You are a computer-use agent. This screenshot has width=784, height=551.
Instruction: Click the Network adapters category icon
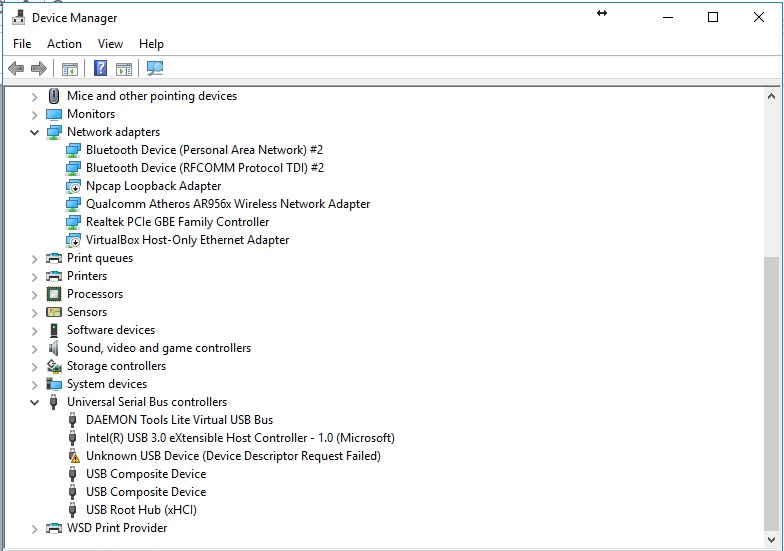coord(54,132)
